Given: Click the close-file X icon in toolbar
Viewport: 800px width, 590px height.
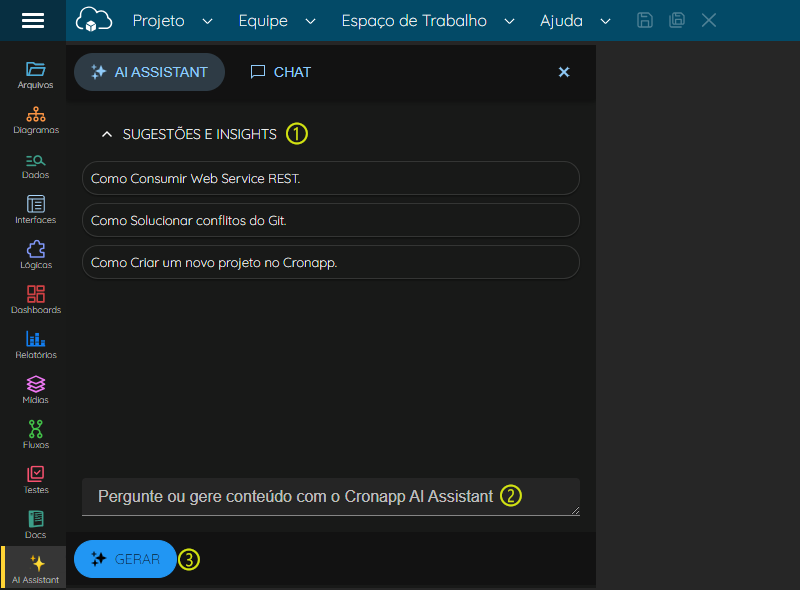Looking at the screenshot, I should click(709, 20).
